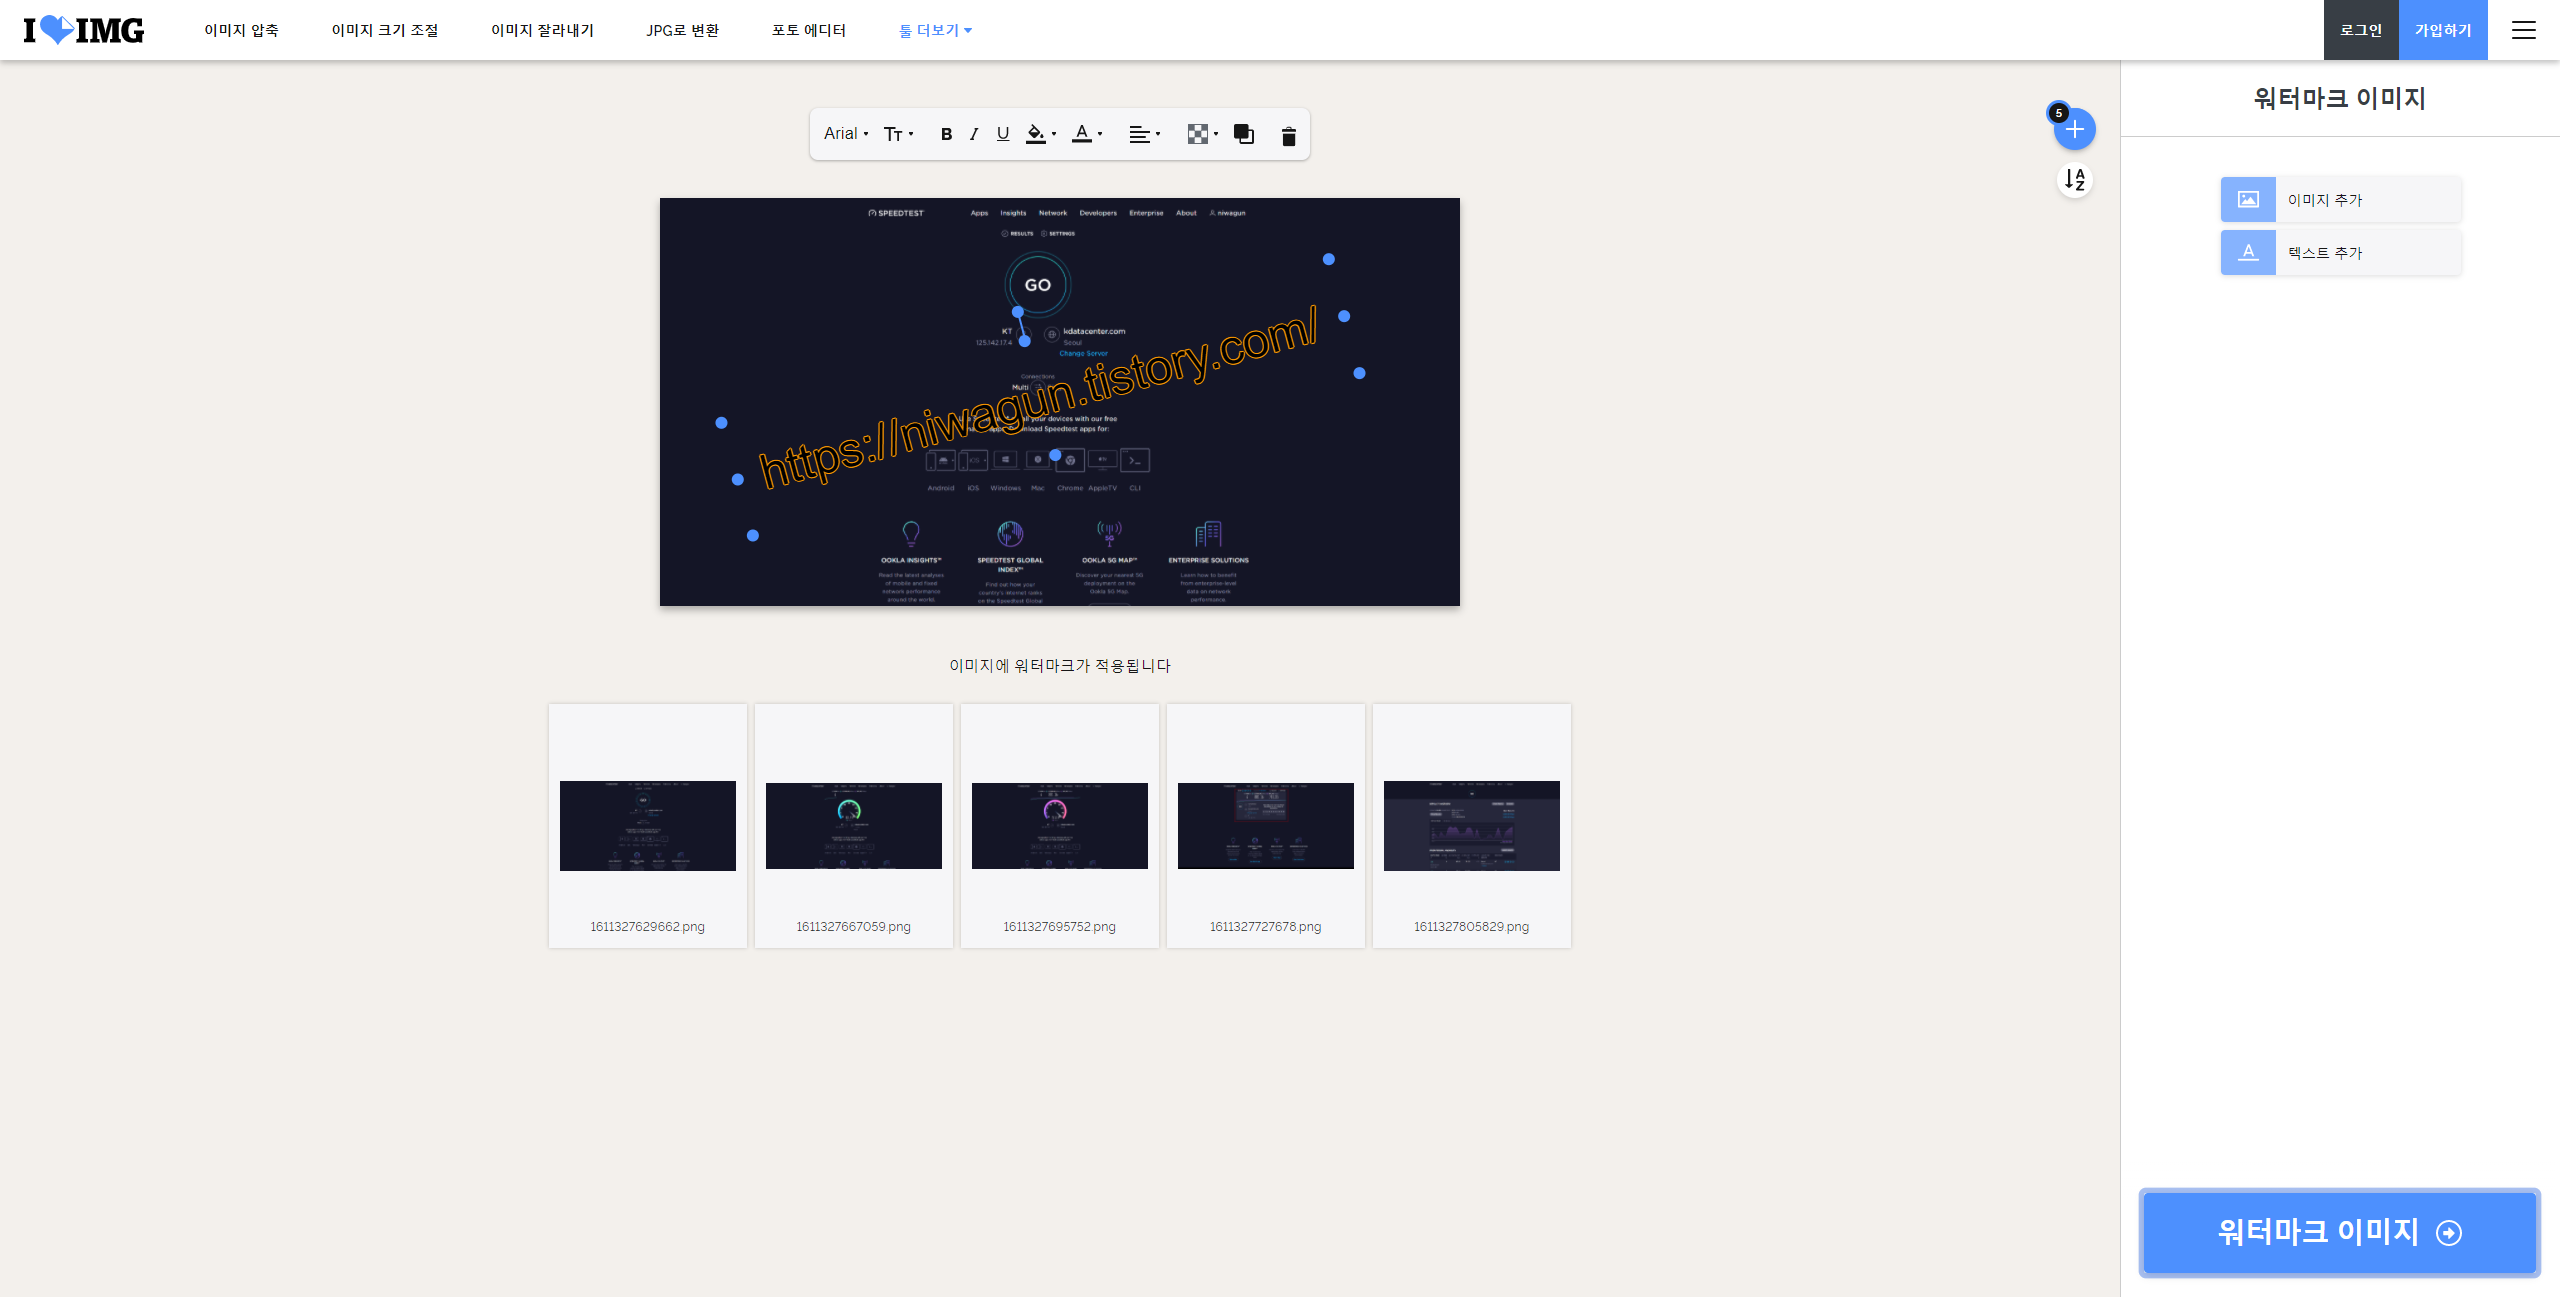The image size is (2560, 1297).
Task: Open the hamburger menu
Action: tap(2524, 30)
